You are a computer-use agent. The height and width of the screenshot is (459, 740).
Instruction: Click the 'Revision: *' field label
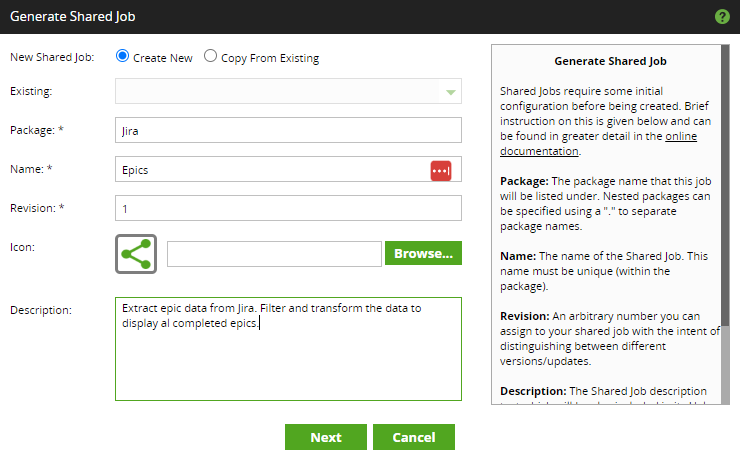tap(37, 208)
